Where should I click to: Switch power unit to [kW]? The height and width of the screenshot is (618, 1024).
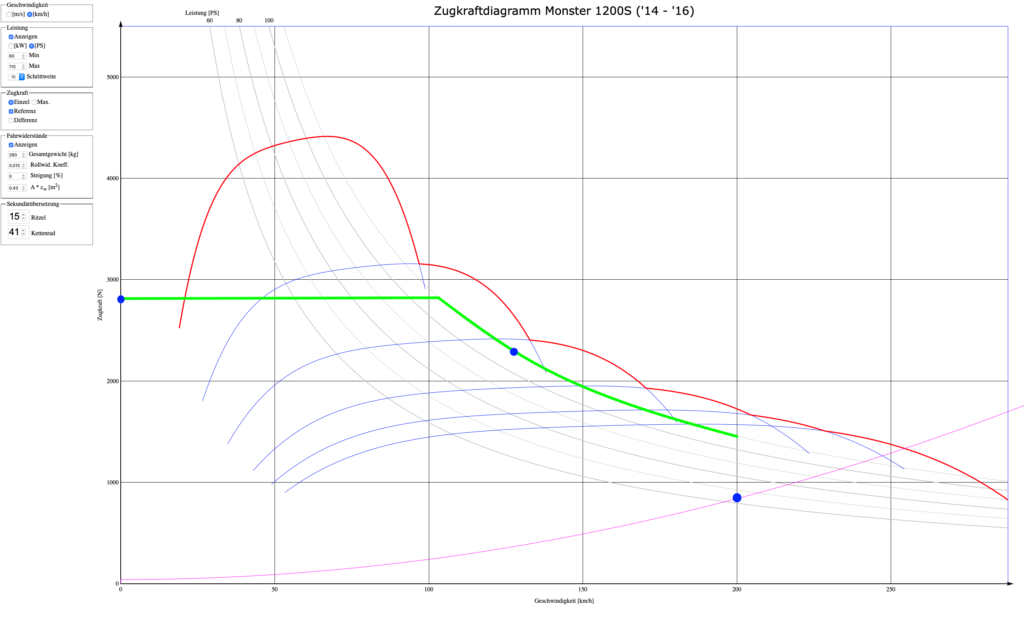tap(11, 46)
